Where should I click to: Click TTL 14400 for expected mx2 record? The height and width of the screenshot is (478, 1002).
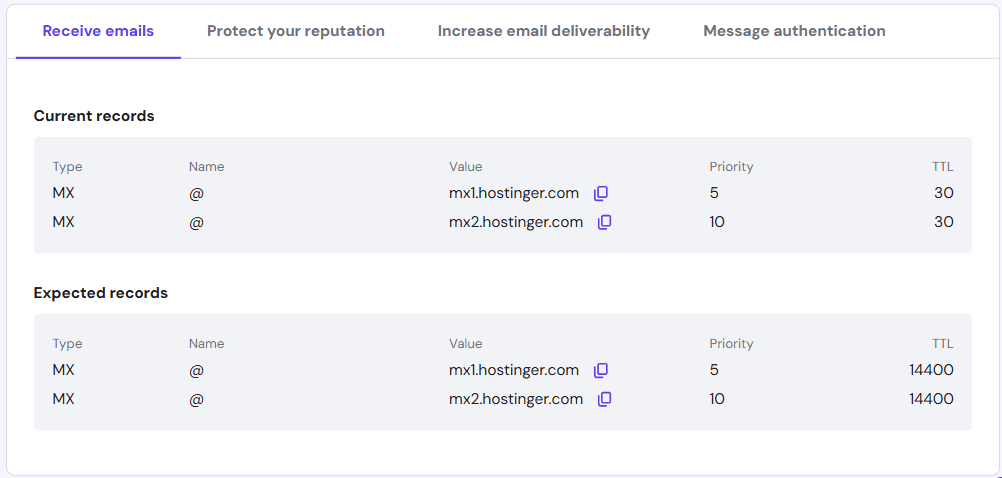click(x=931, y=399)
